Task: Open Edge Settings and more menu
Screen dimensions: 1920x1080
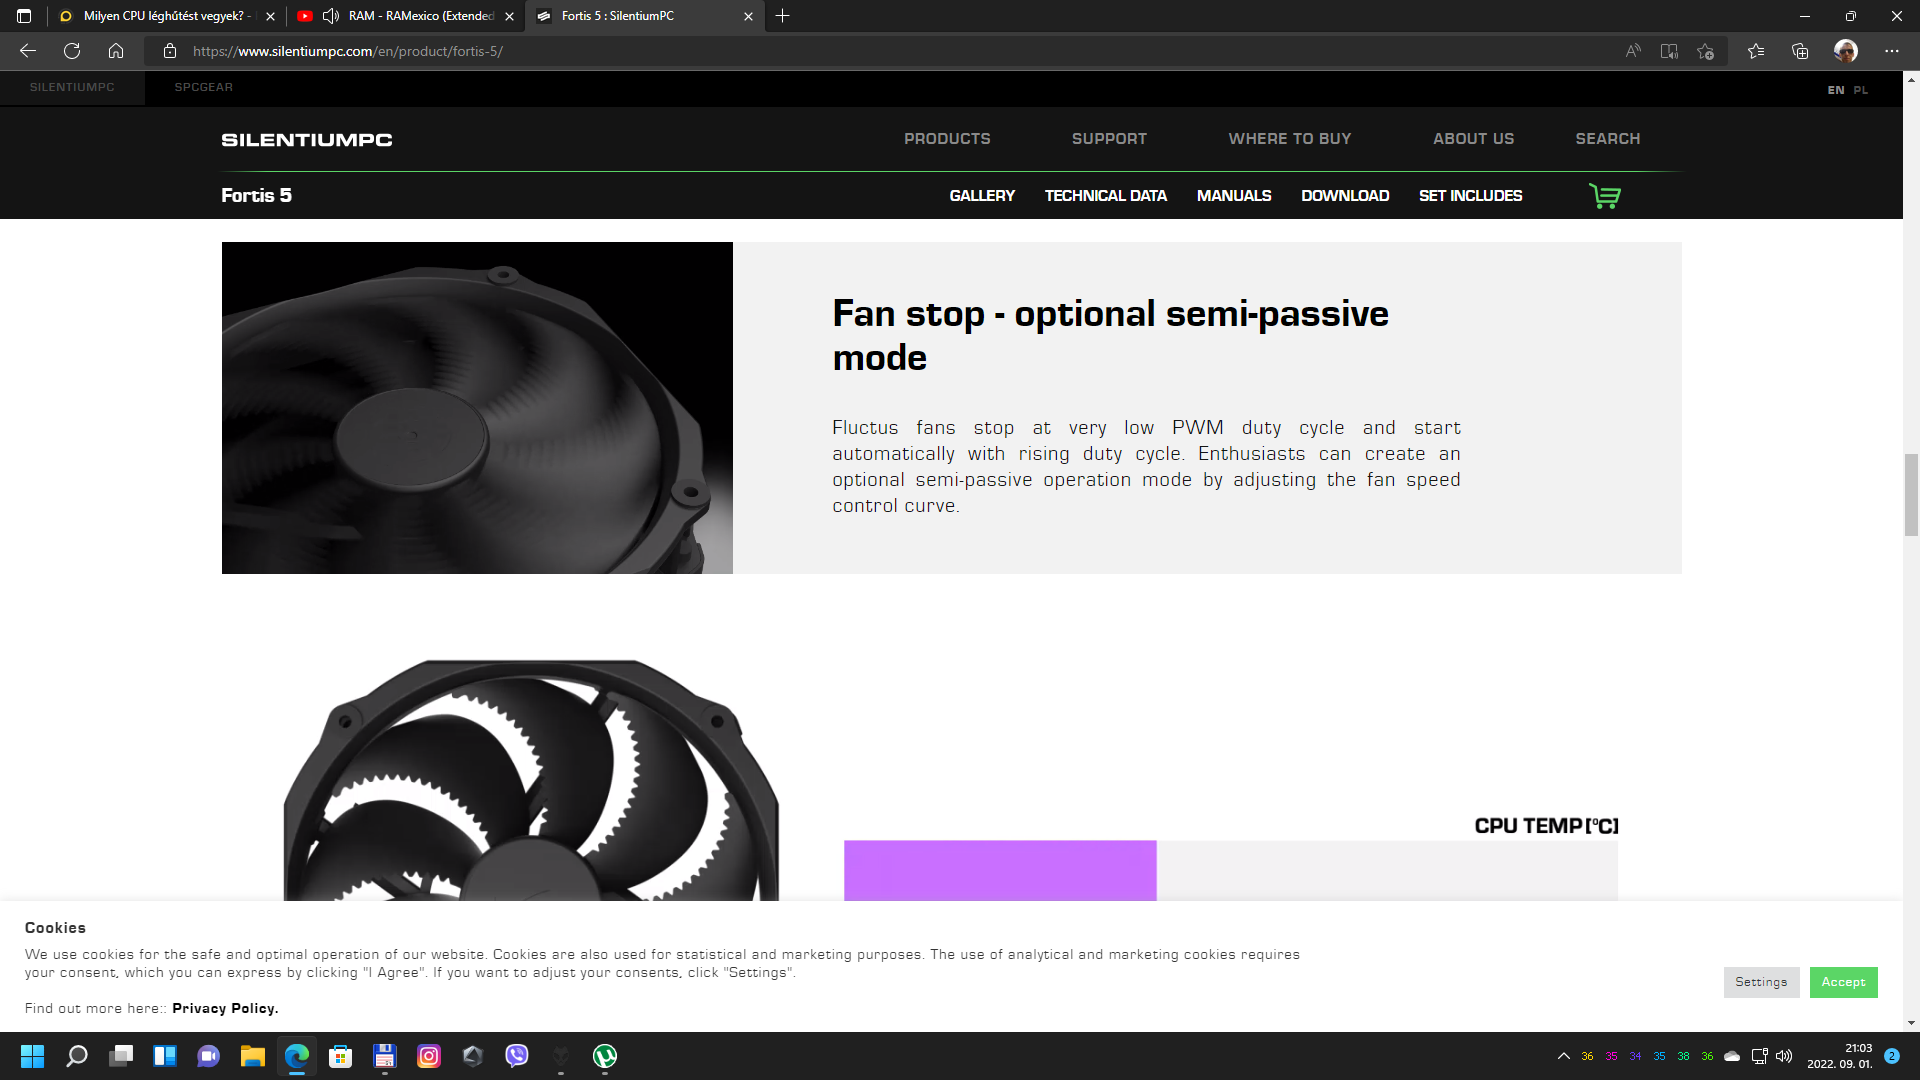Action: (x=1891, y=51)
